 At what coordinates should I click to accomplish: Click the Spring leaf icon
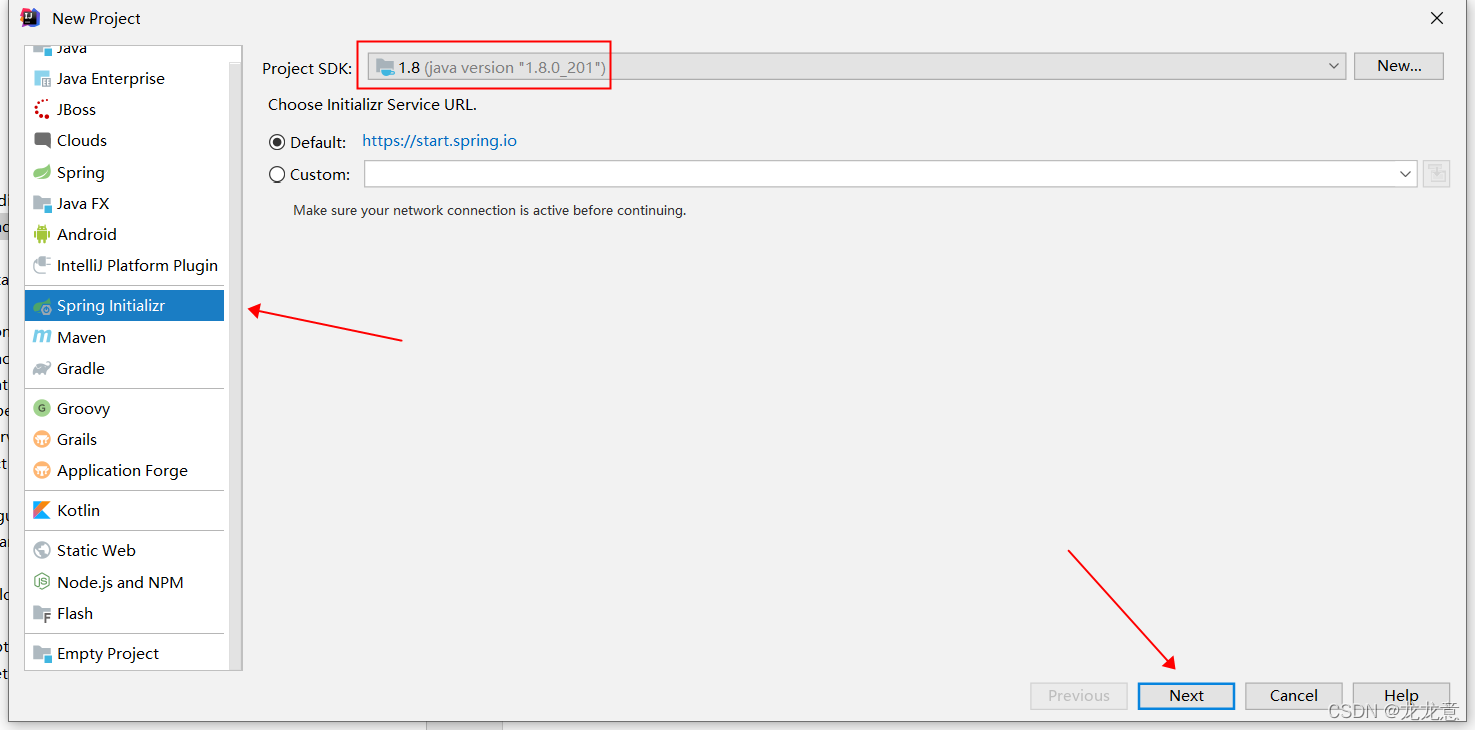pos(42,173)
